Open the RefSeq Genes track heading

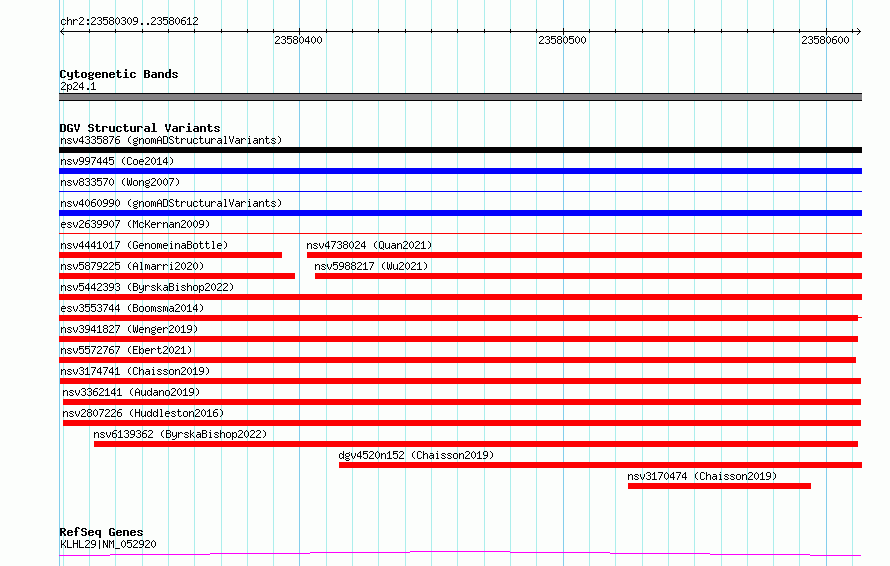pos(101,533)
